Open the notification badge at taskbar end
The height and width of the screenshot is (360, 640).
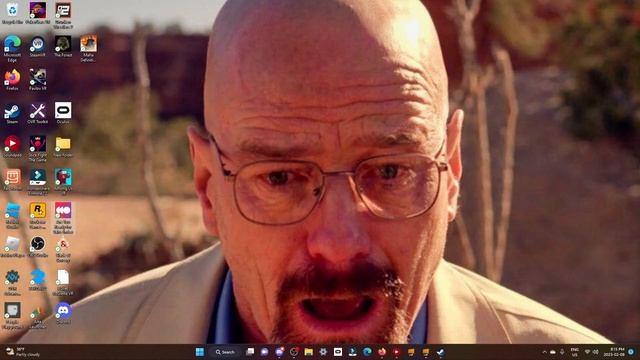pyautogui.click(x=631, y=352)
